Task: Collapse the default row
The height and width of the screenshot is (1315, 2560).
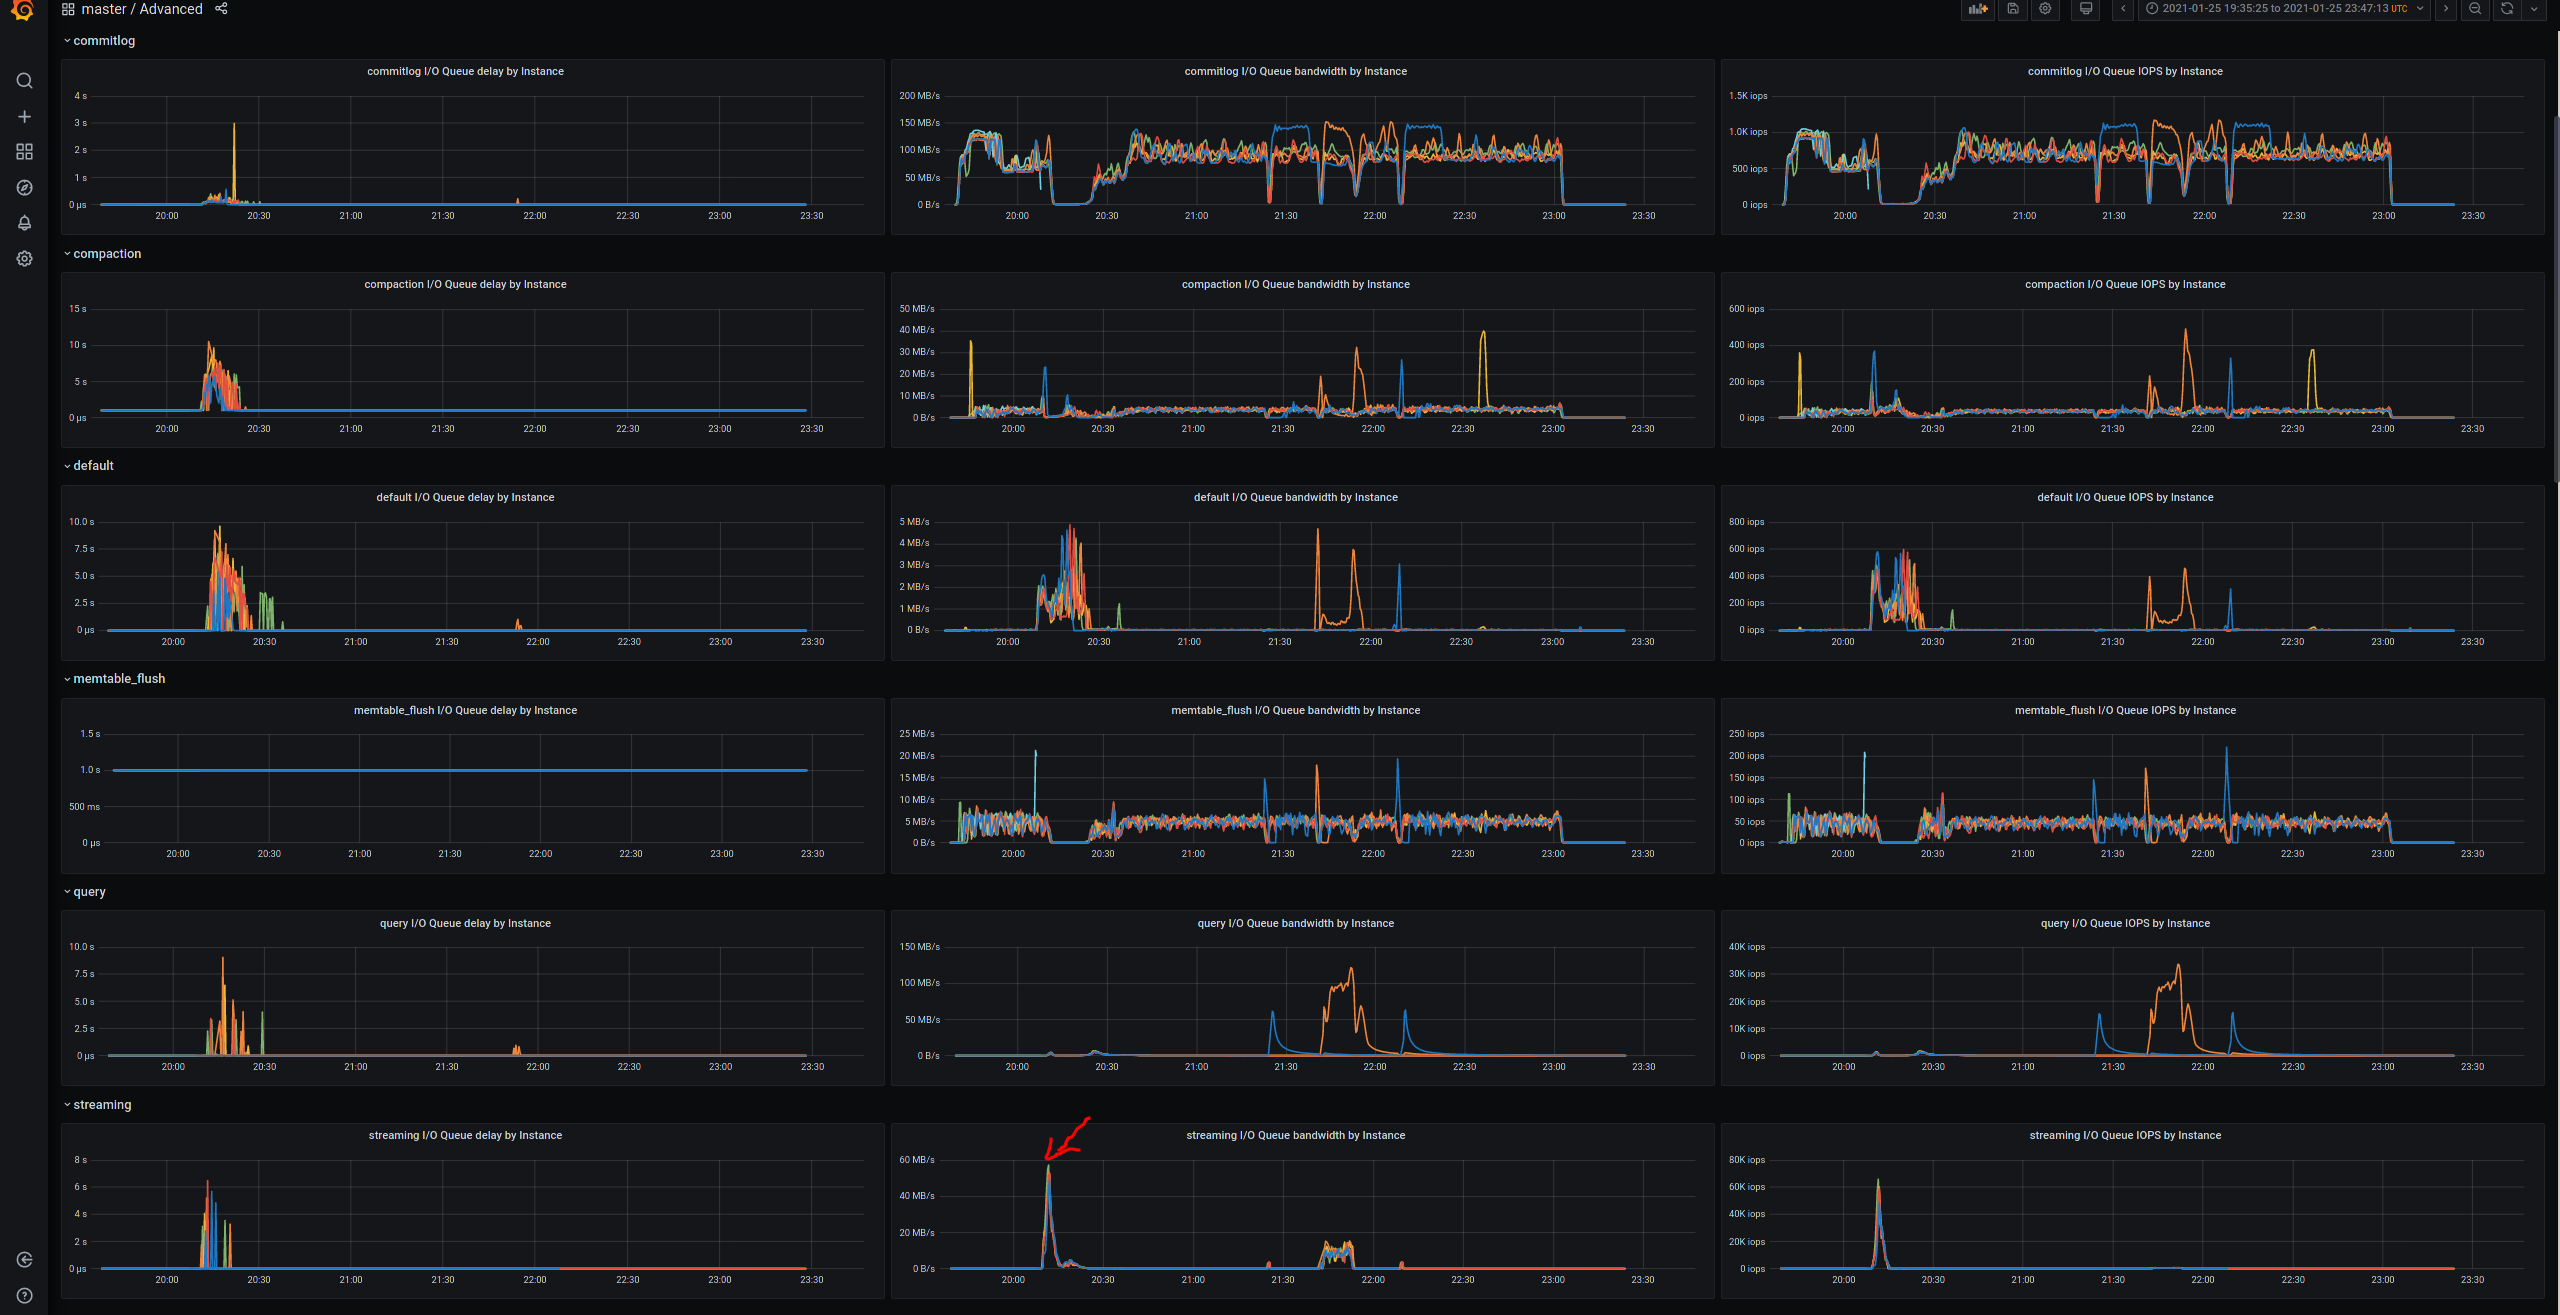Action: pos(88,466)
